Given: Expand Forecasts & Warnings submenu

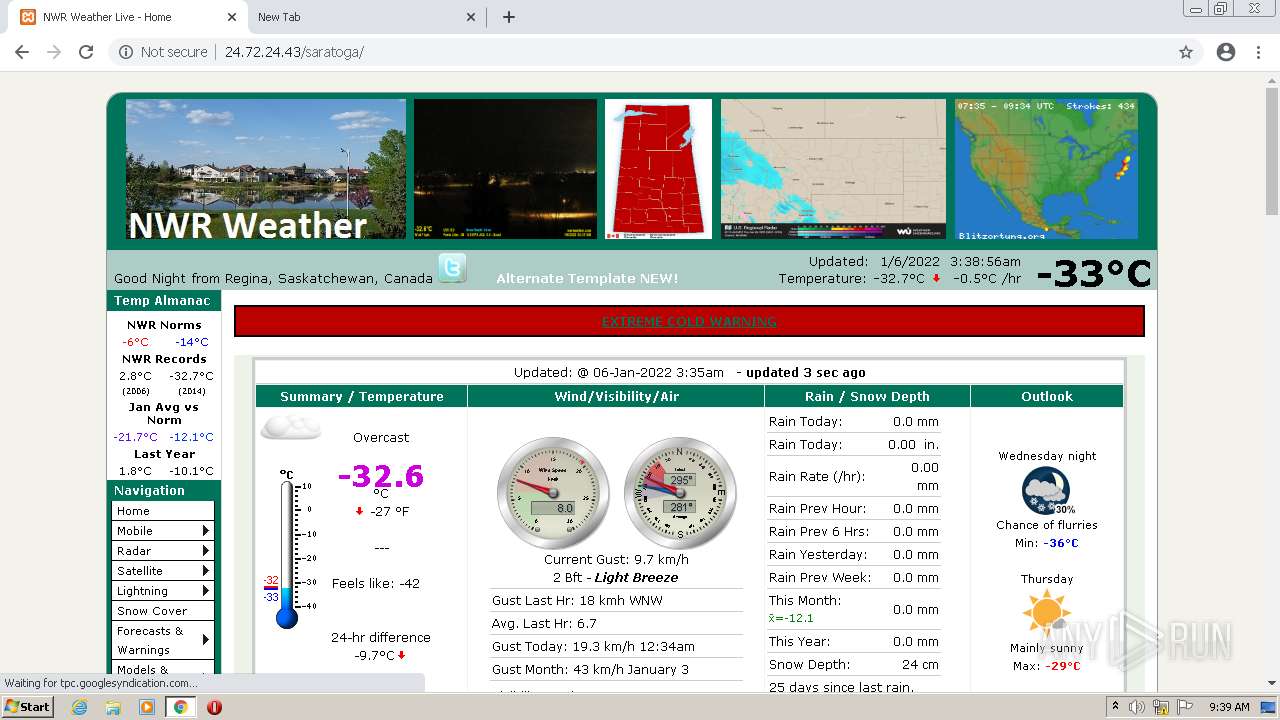Looking at the screenshot, I should point(163,640).
